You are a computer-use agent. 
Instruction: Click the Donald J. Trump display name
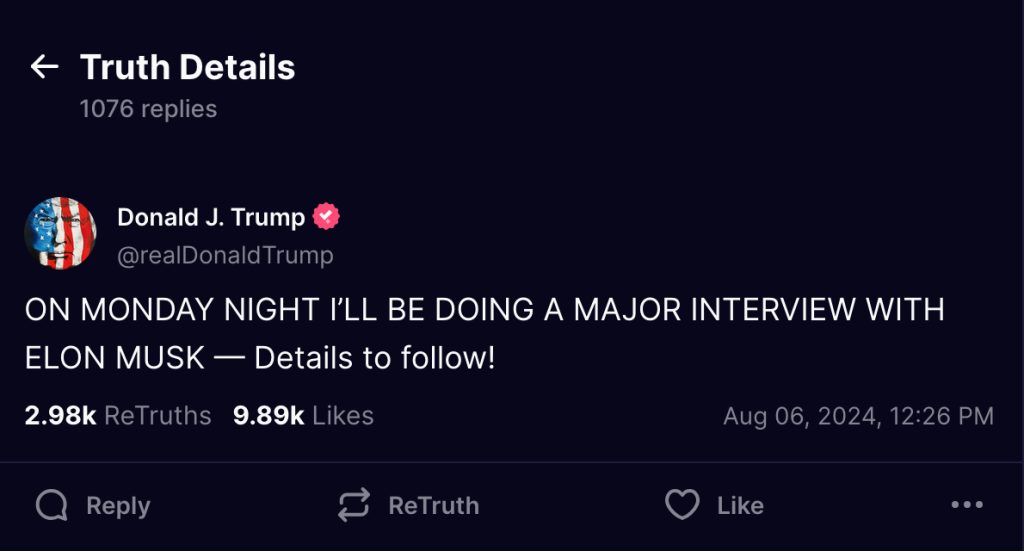[x=211, y=217]
